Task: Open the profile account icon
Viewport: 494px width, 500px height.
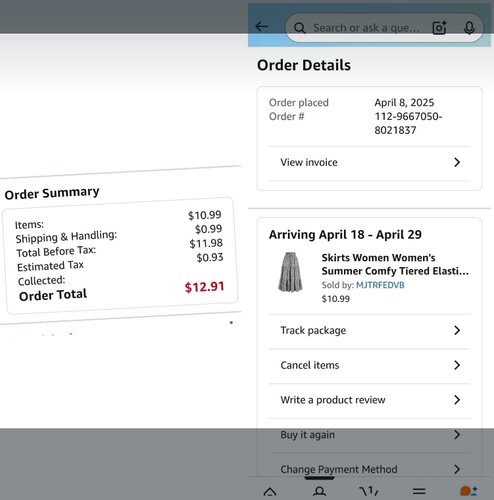Action: 319,491
